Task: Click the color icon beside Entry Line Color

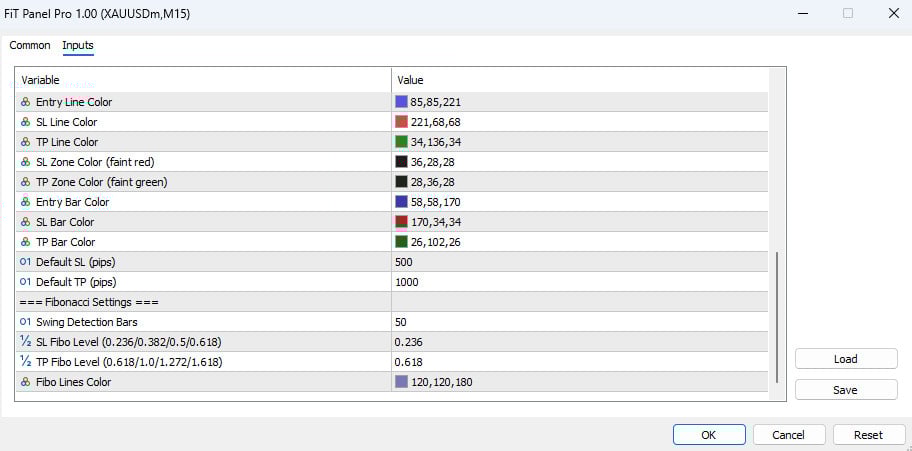Action: [x=26, y=102]
